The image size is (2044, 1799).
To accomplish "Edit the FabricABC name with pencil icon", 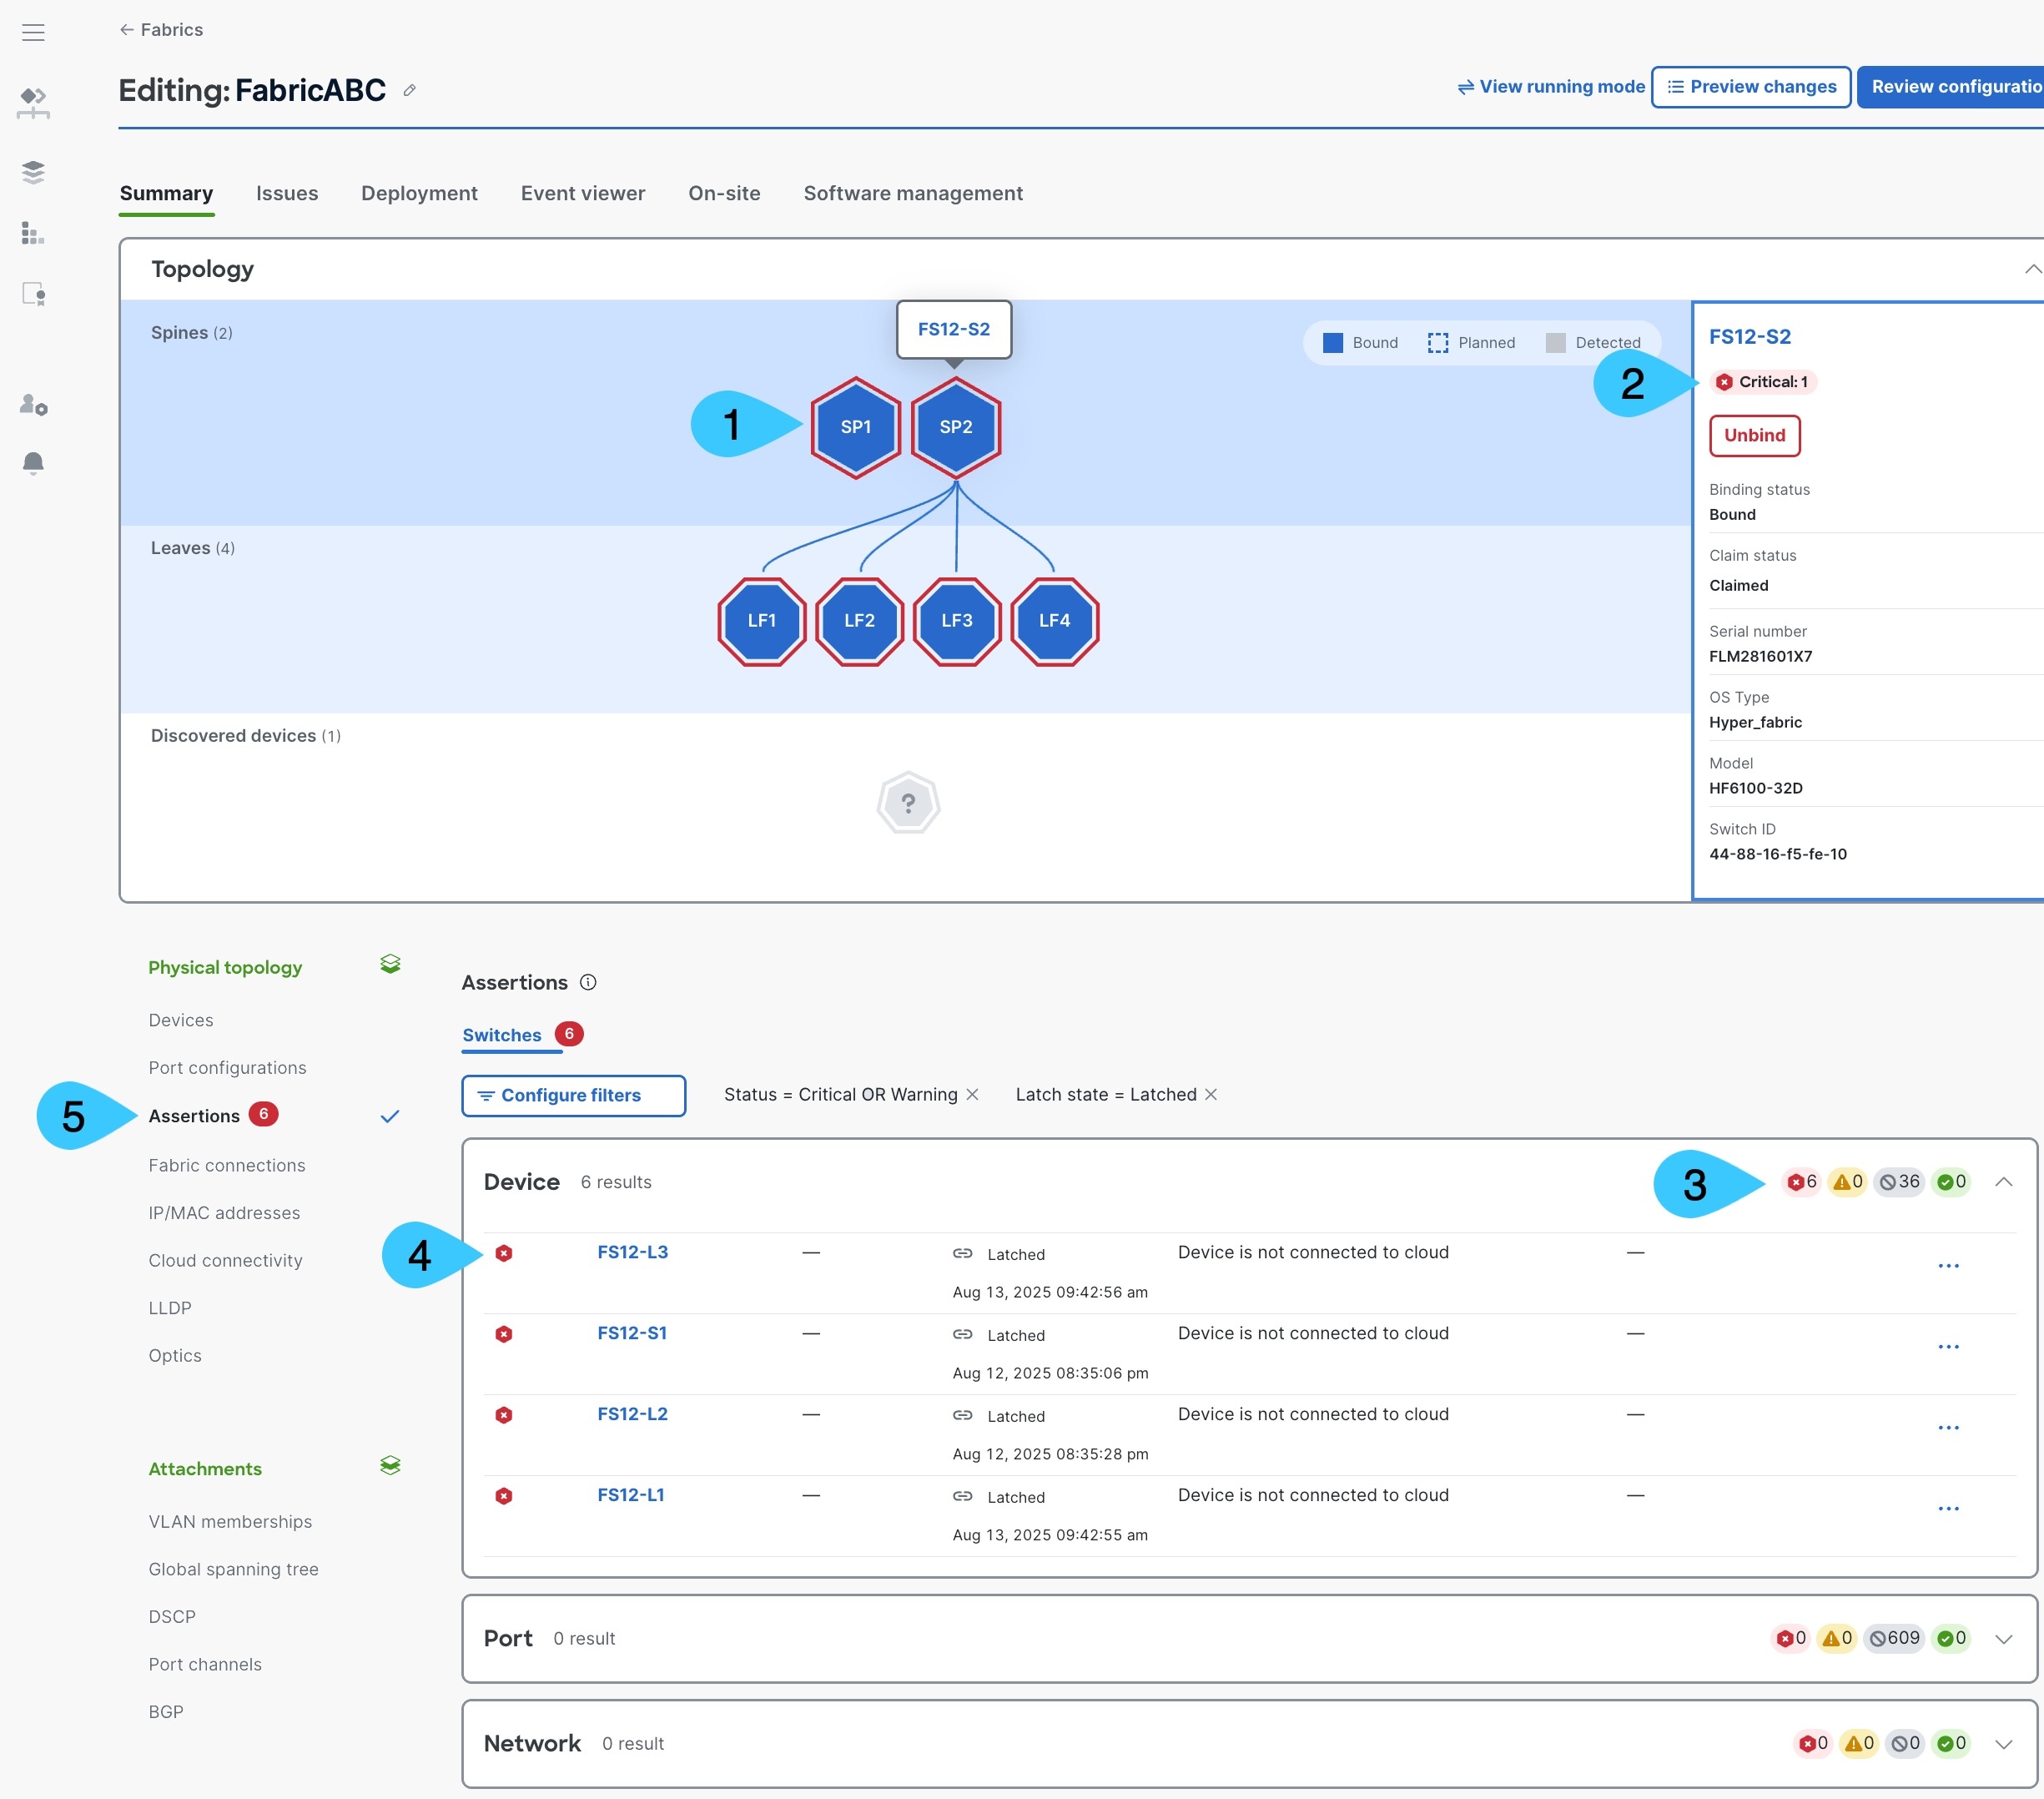I will click(x=409, y=90).
